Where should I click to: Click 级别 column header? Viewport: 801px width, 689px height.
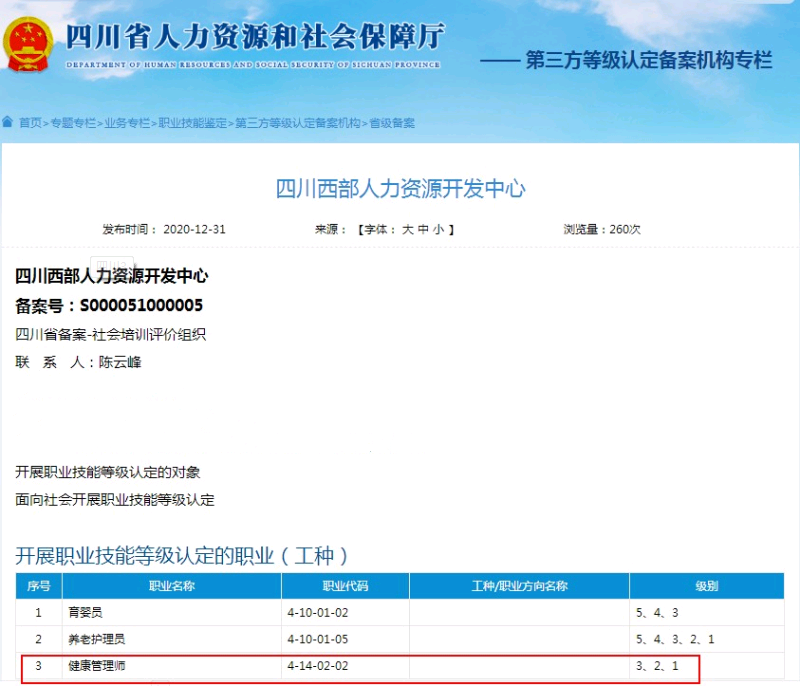point(707,586)
